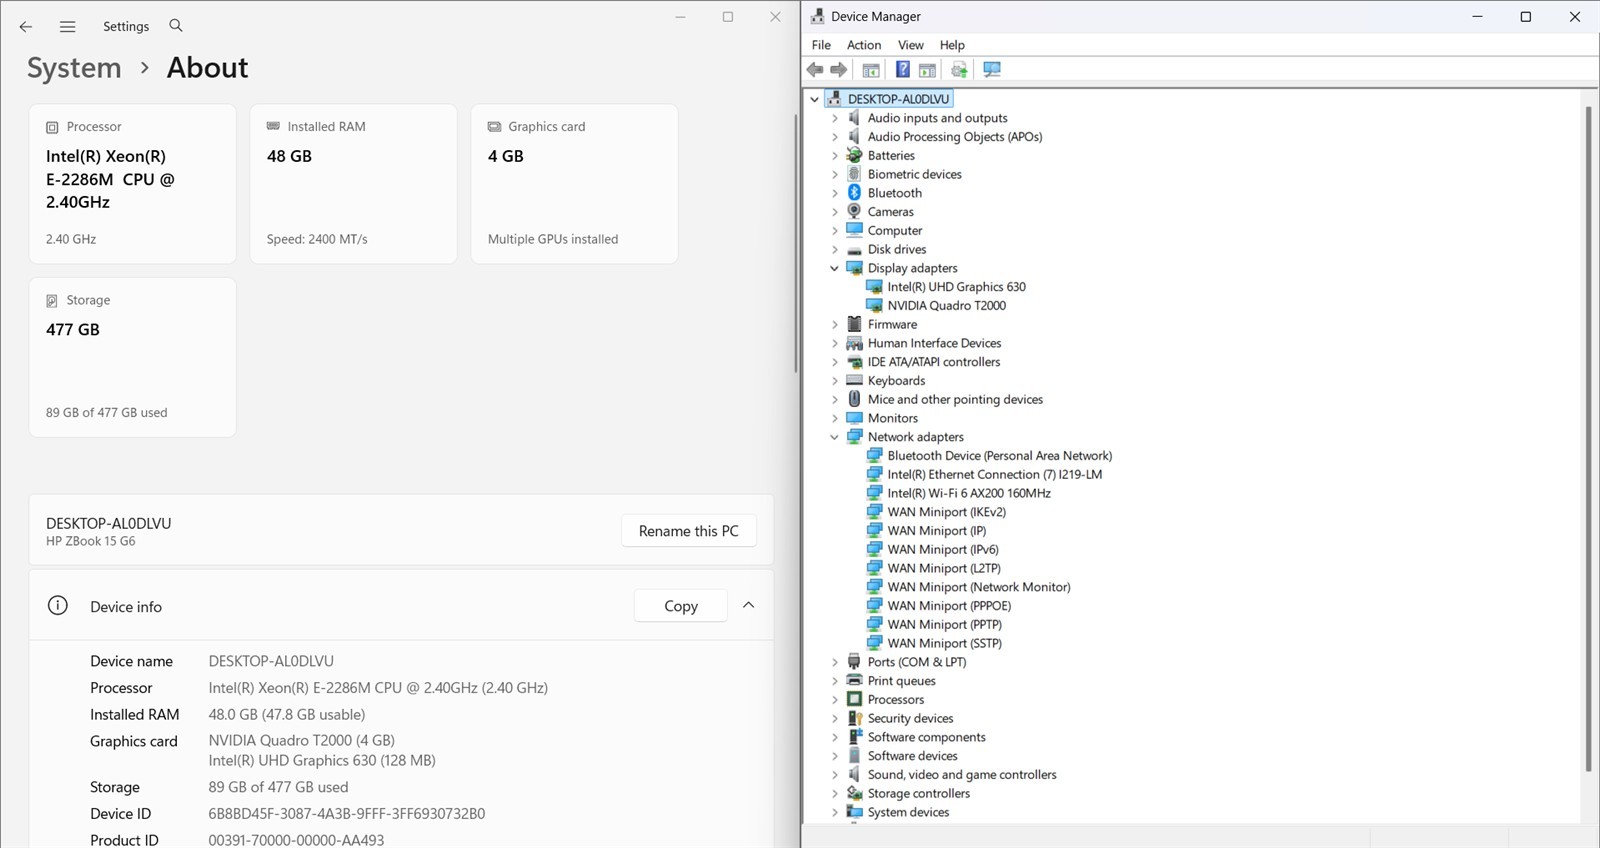Click the Disk drives category icon

pos(854,249)
